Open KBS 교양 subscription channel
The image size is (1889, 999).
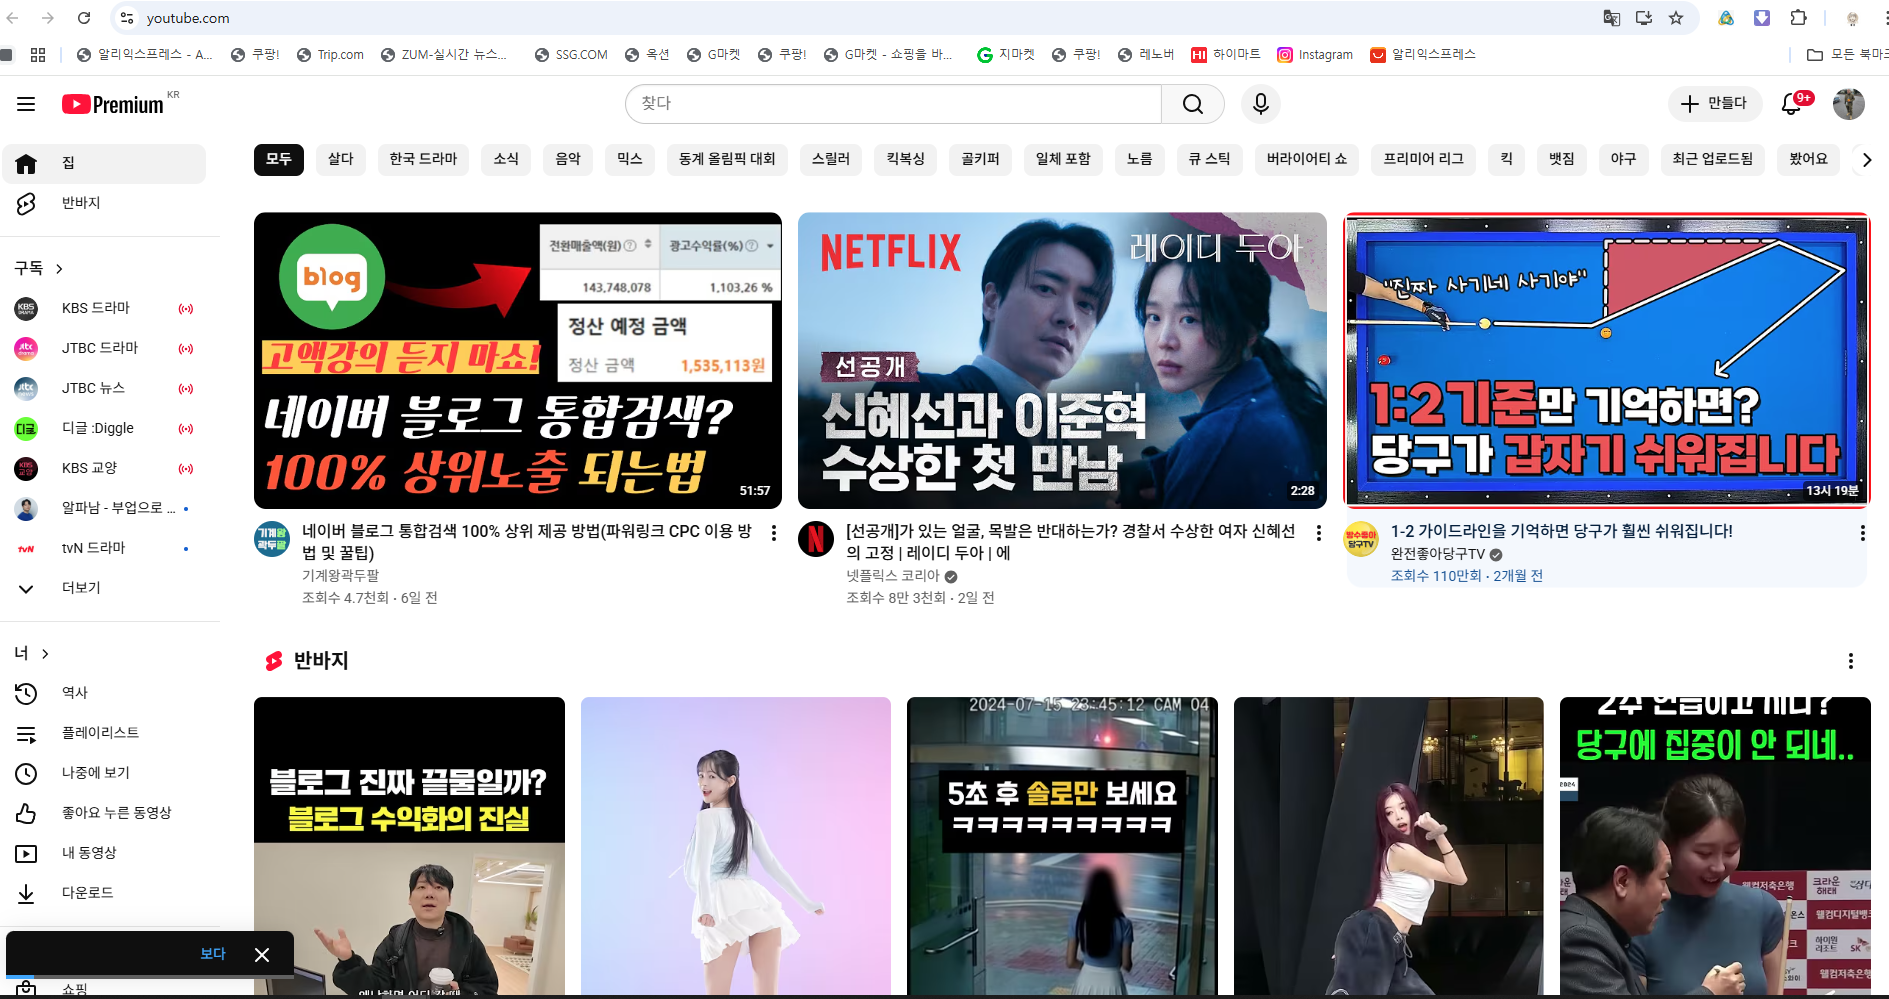pos(104,468)
